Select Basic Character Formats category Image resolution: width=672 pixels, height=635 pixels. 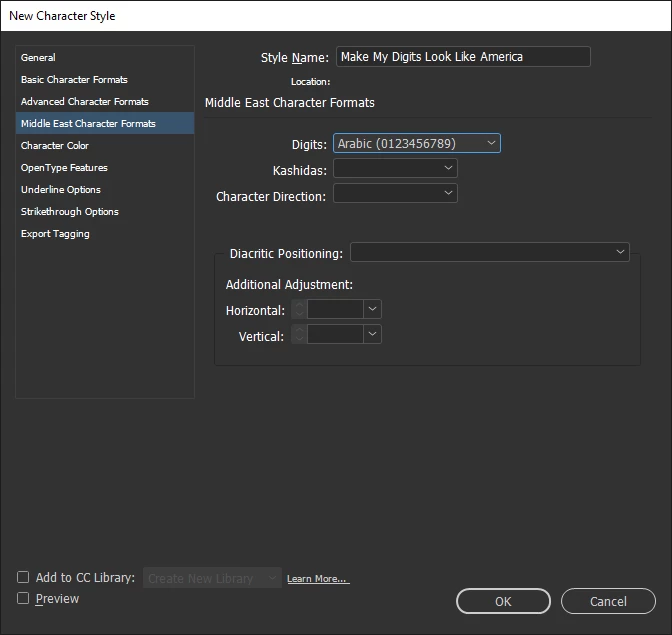(x=105, y=80)
